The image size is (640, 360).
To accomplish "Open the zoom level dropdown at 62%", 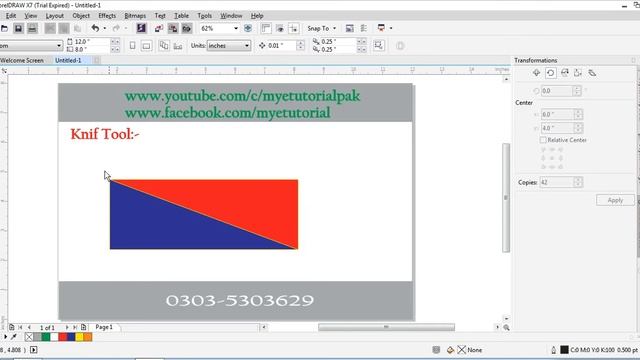I will tap(236, 28).
